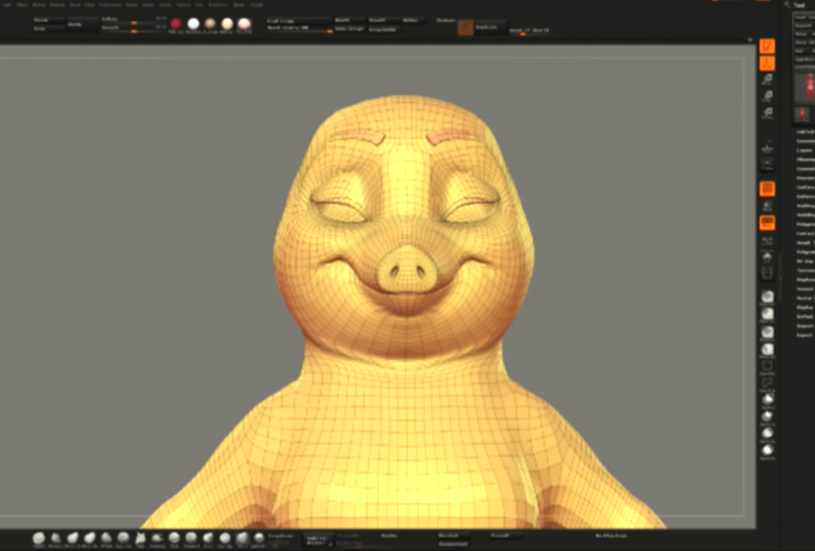Click the Tool palette title at top right
This screenshot has height=551, width=815.
pyautogui.click(x=799, y=5)
